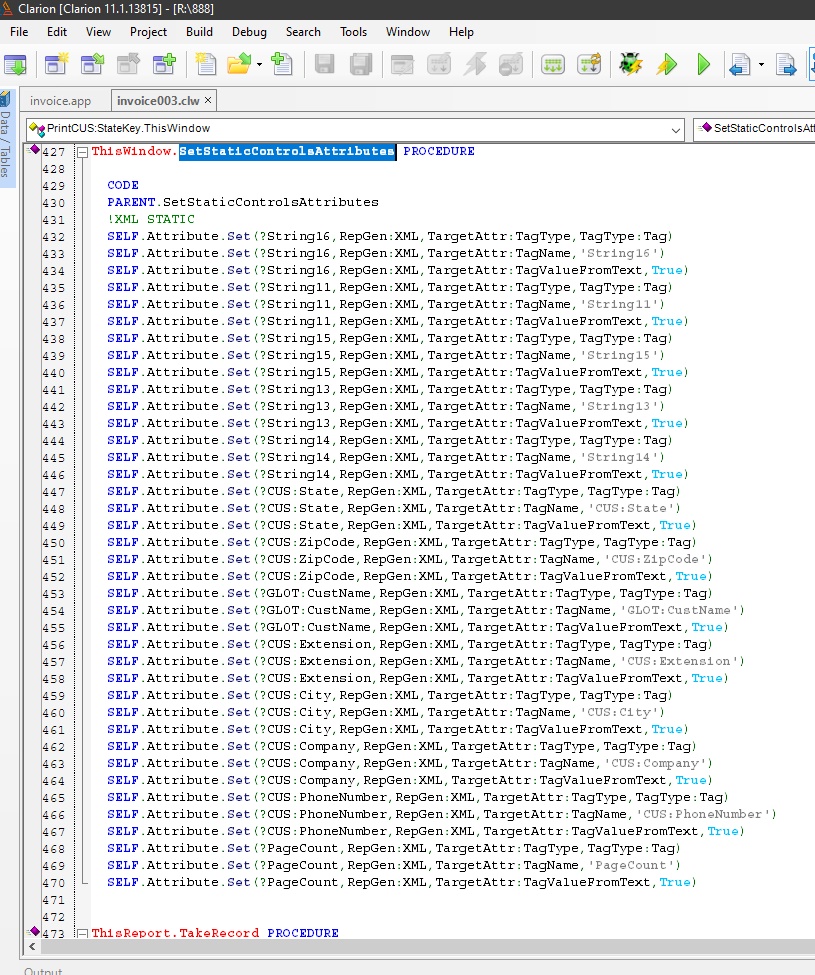
Task: Click the Open folder toolbar icon
Action: coord(238,65)
